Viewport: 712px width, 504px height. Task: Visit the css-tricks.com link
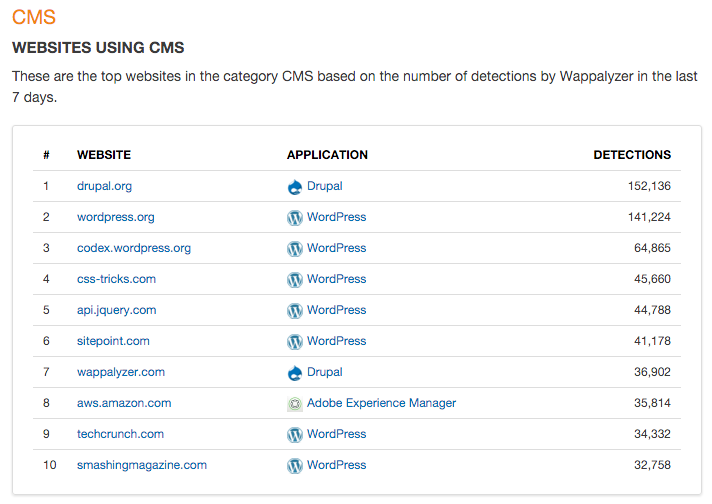pos(116,279)
